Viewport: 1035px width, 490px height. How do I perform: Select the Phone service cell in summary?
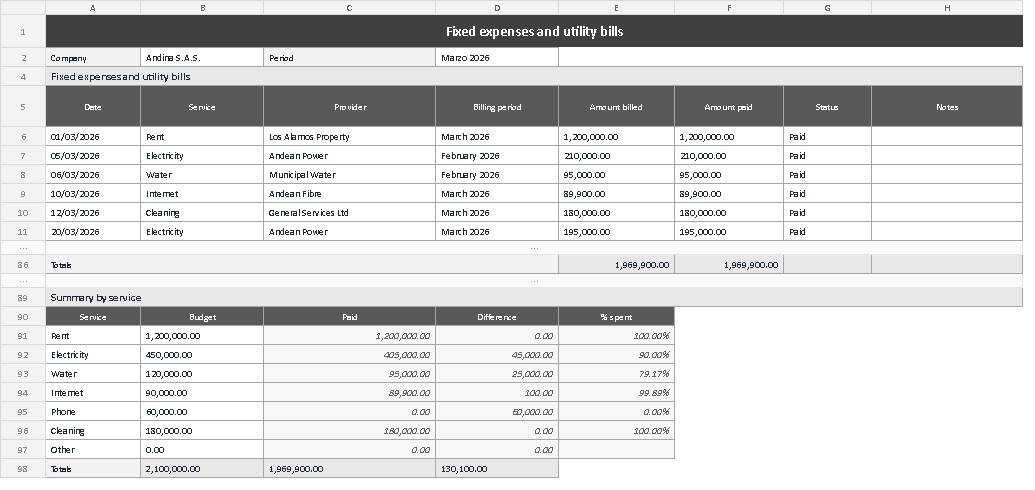tap(93, 411)
